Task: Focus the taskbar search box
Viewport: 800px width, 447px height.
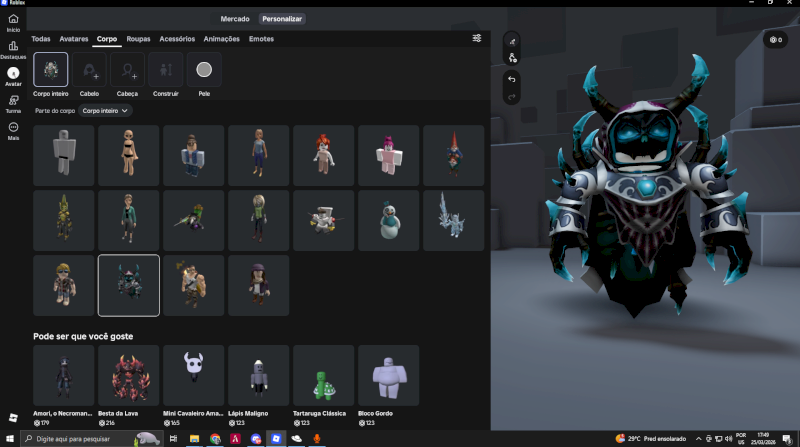Action: (92, 439)
